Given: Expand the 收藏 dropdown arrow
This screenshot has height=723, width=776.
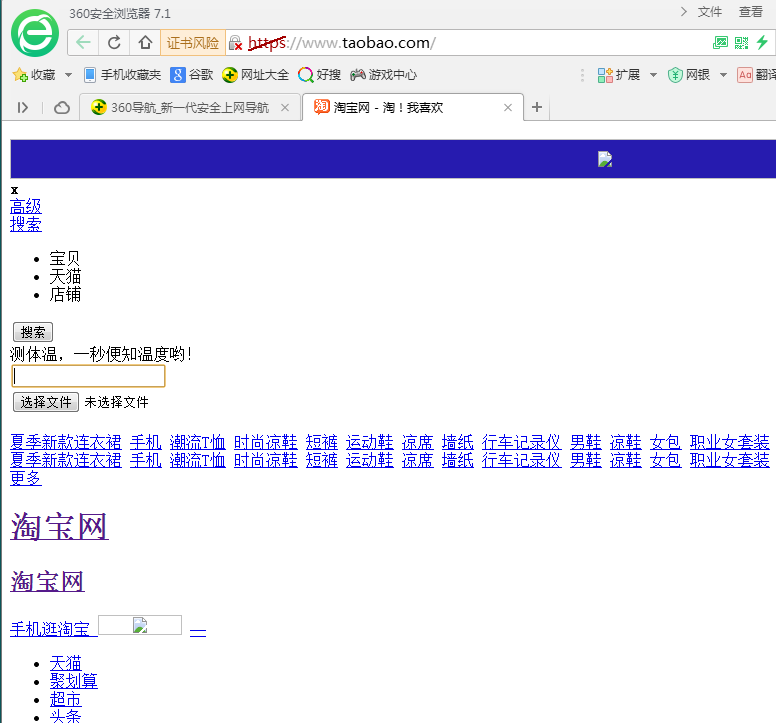Looking at the screenshot, I should point(68,75).
